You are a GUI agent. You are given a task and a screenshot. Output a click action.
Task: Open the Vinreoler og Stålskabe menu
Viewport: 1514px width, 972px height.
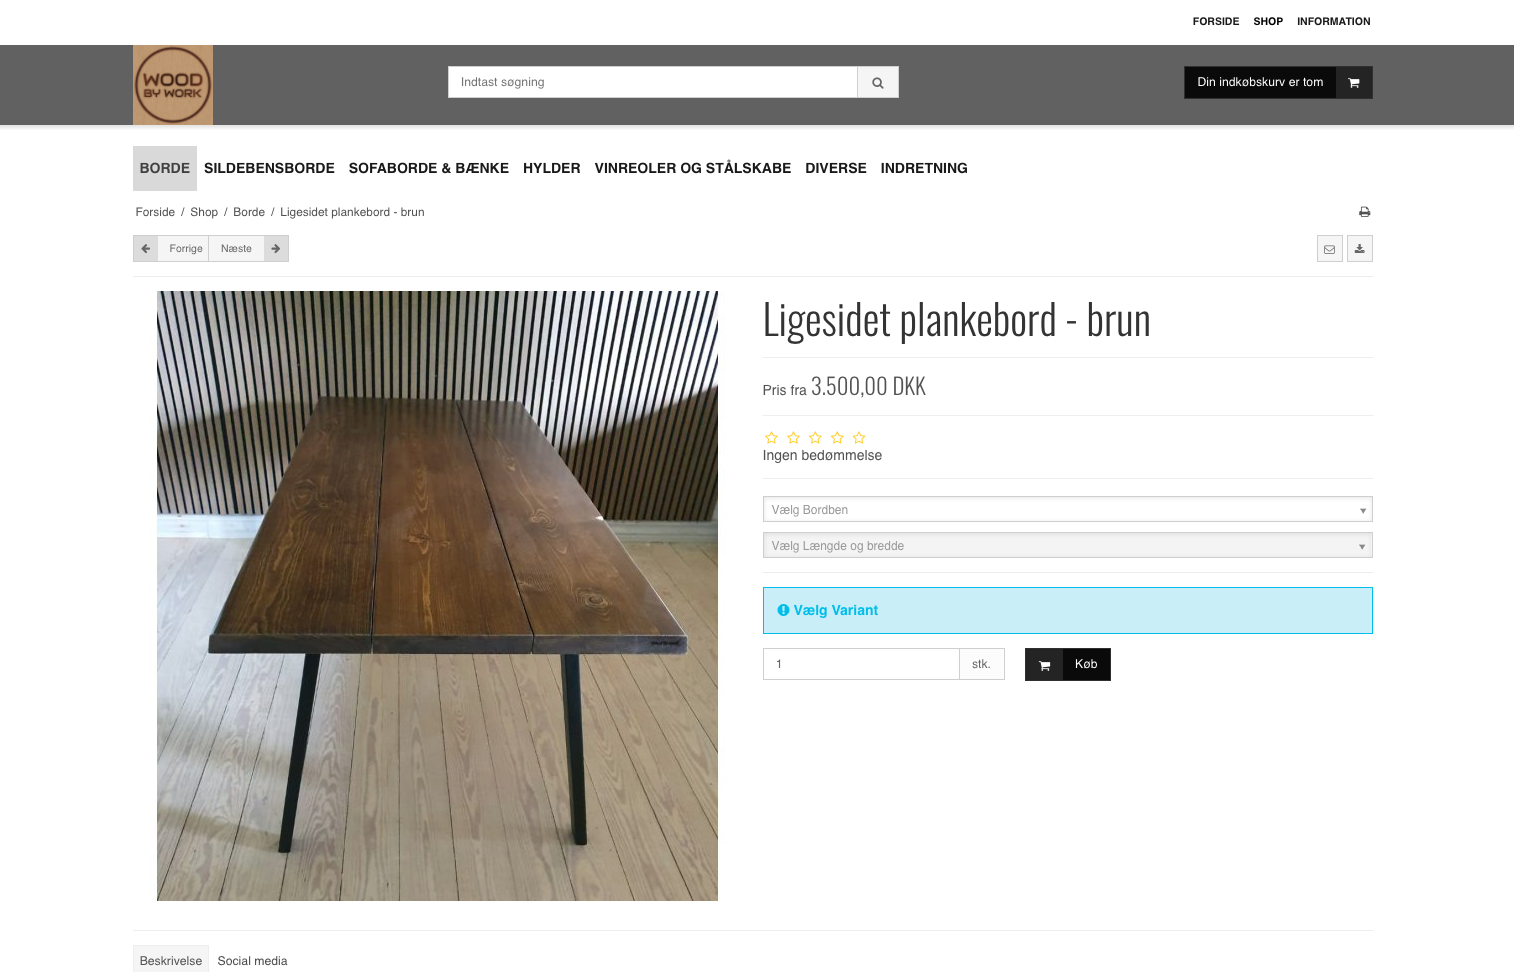[693, 168]
